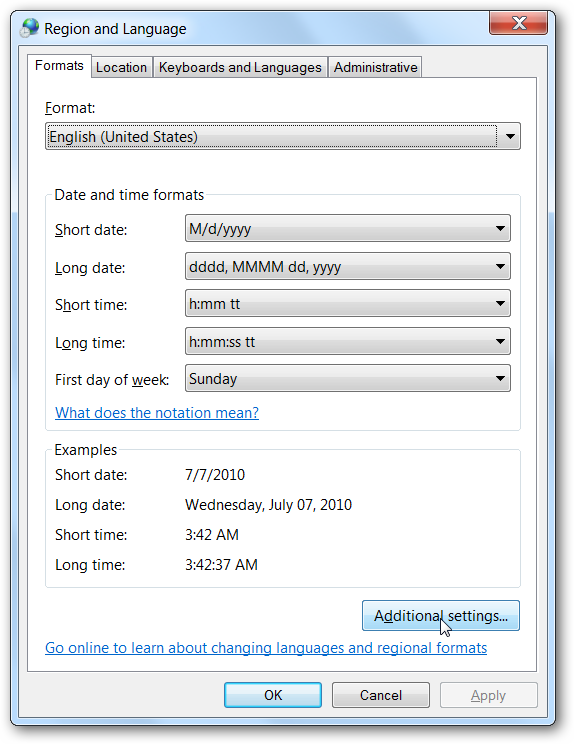This screenshot has width=574, height=744.
Task: Click the Region and Language globe icon
Action: (x=29, y=28)
